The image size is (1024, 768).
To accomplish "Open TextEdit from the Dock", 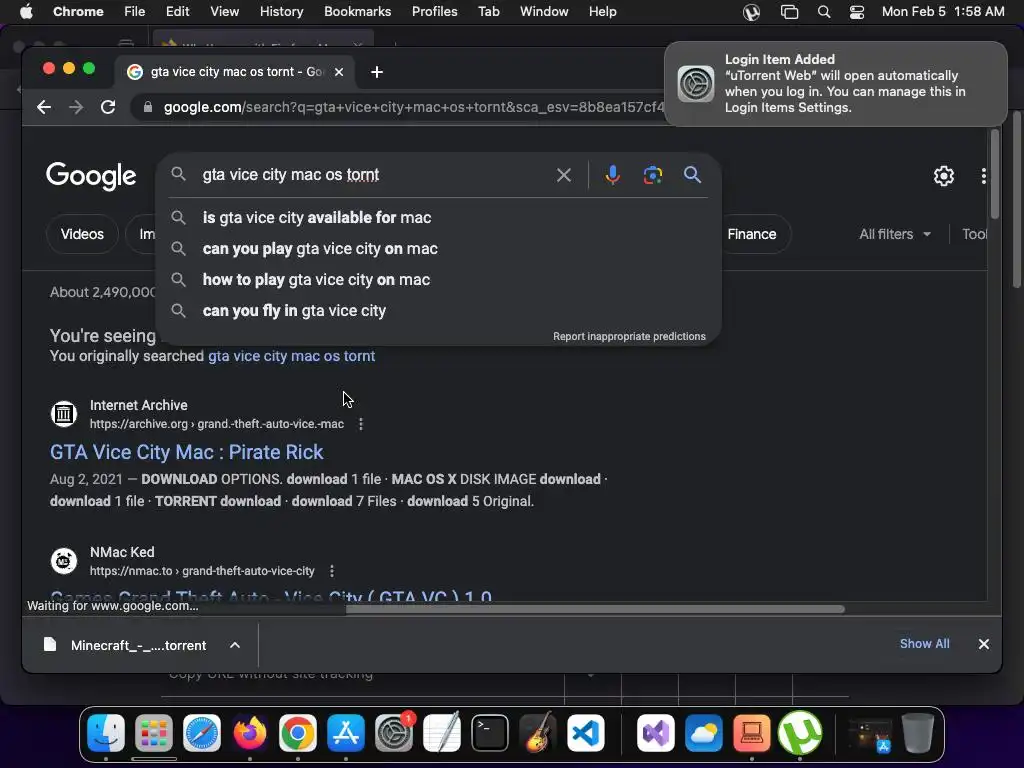I will coord(441,733).
